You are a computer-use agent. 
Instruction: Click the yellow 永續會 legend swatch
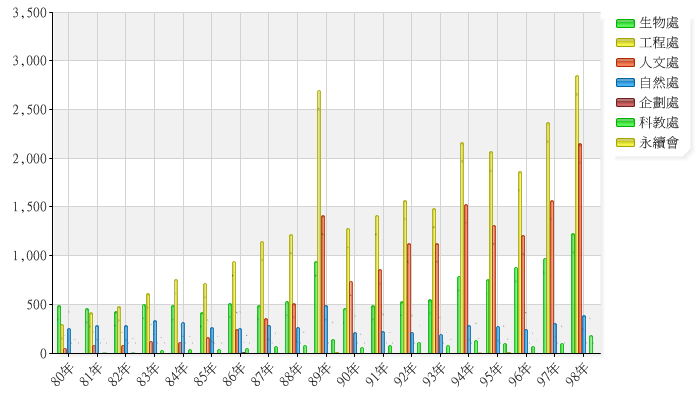626,143
